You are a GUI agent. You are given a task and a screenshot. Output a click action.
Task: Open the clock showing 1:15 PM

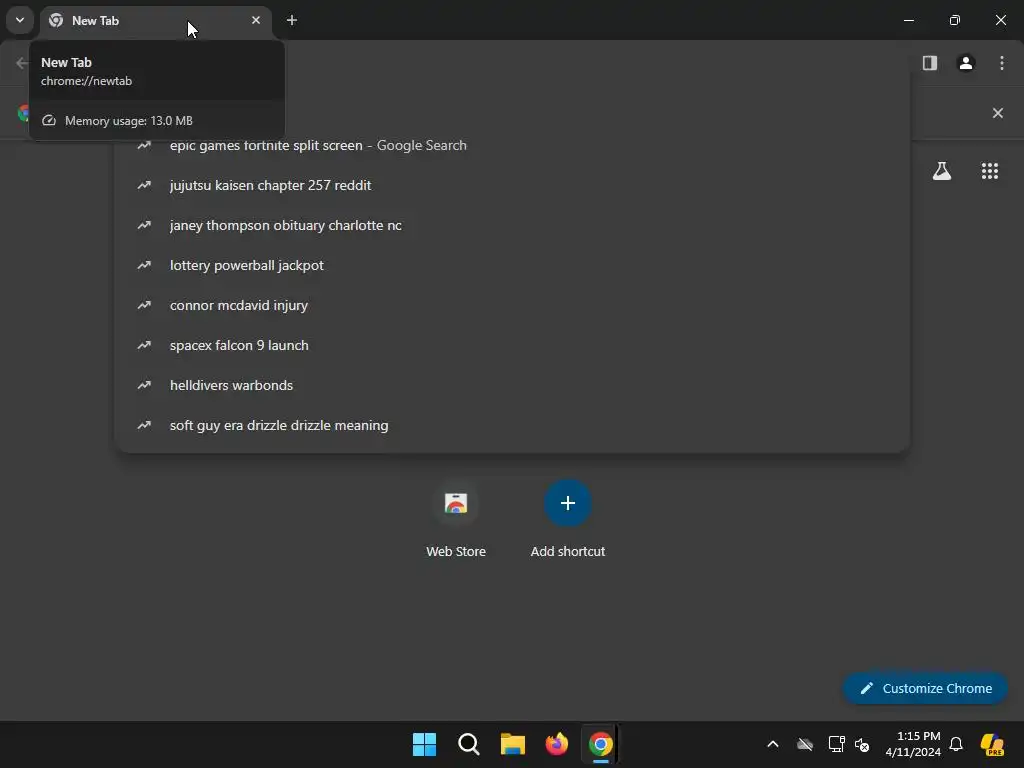point(913,744)
